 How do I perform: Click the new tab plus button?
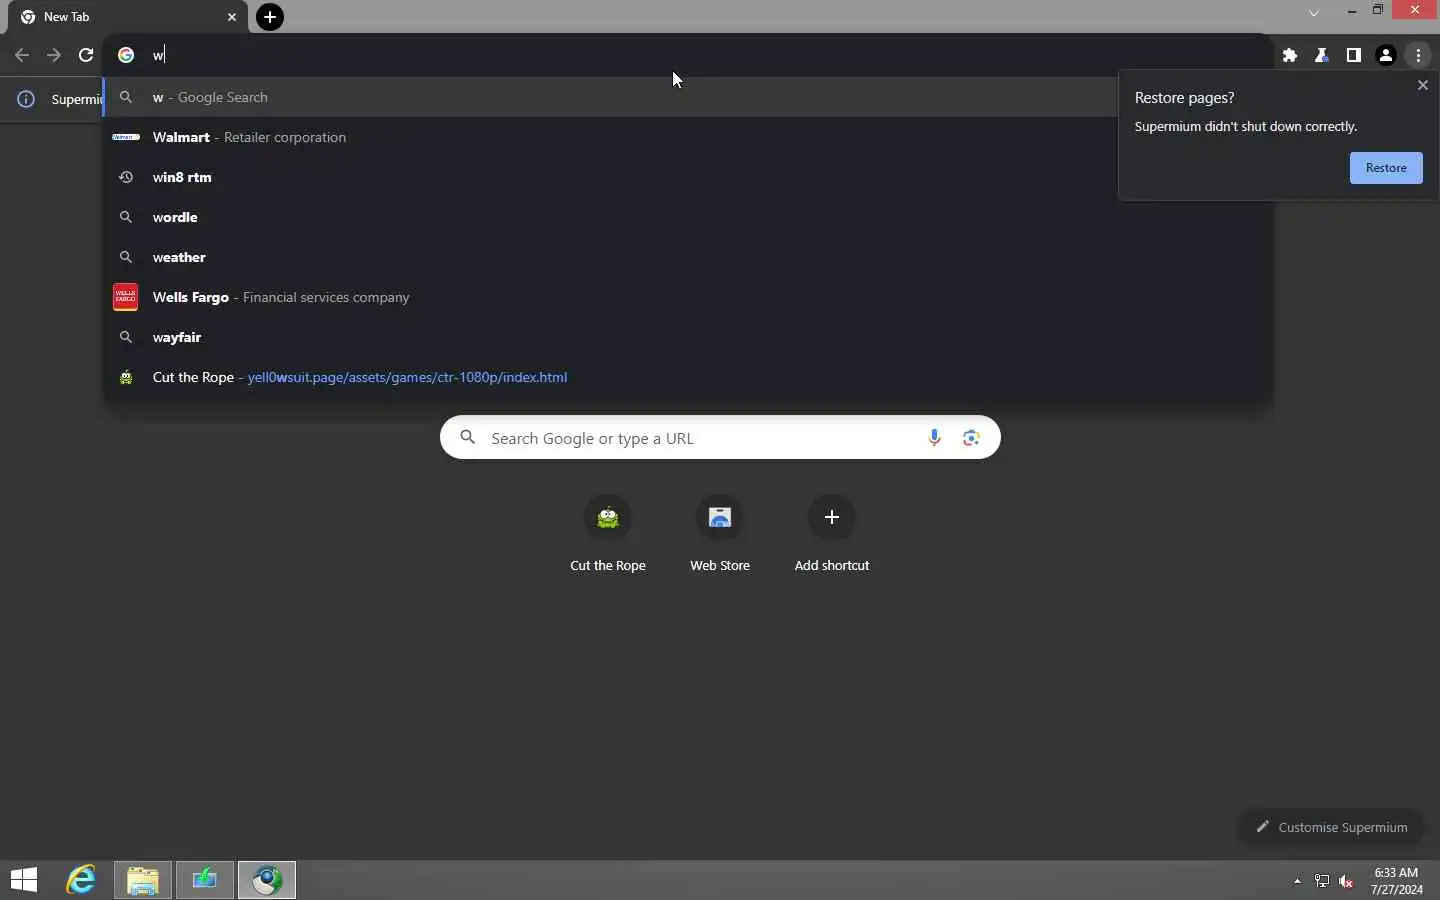pos(270,17)
